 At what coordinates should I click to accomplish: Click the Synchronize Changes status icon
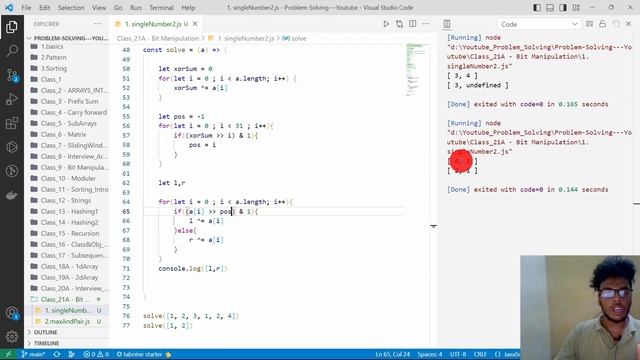57,354
